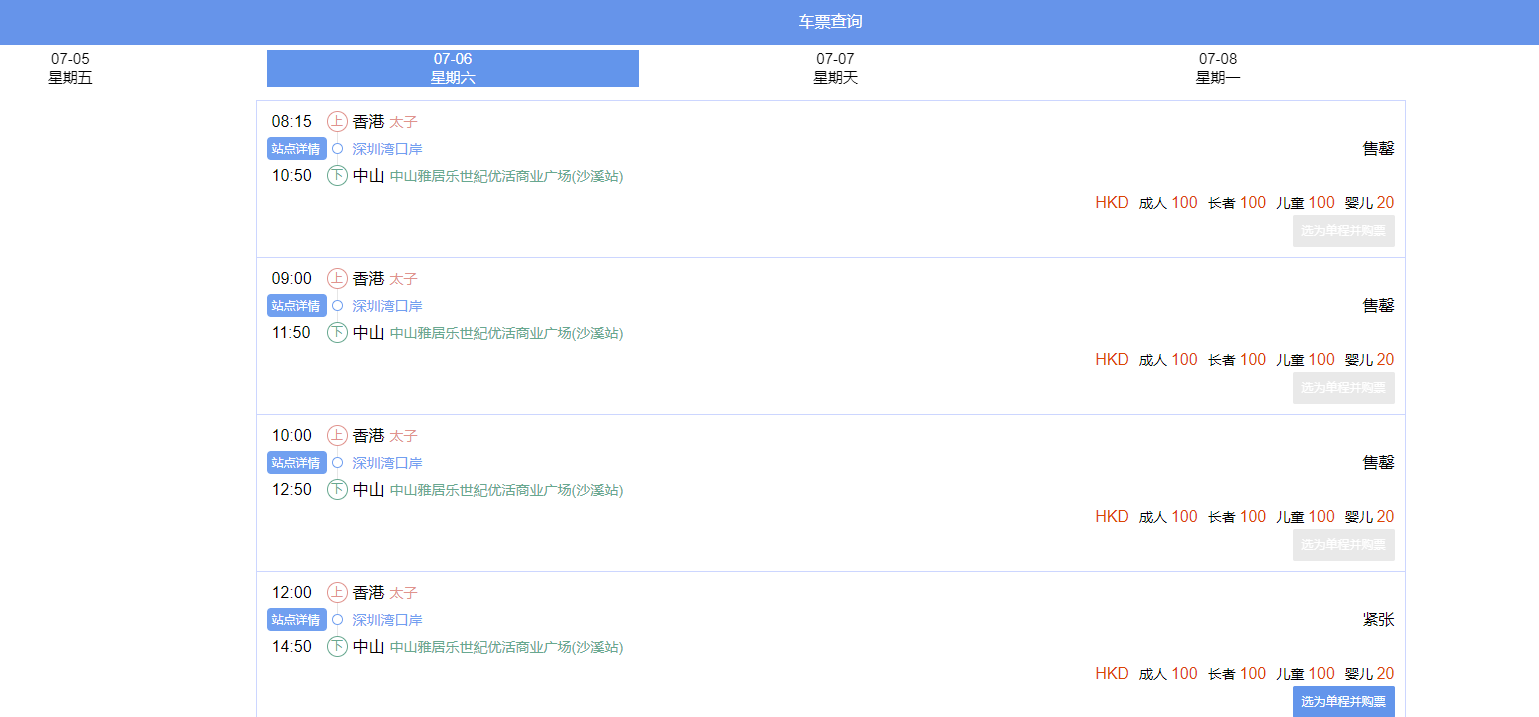Switch to the 07-08 Monday date tab

(1217, 68)
